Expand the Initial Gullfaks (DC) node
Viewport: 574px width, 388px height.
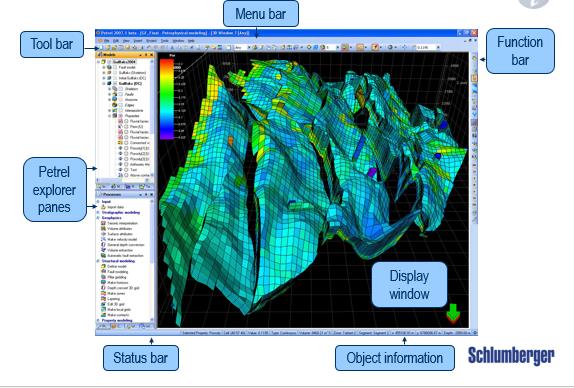104,78
